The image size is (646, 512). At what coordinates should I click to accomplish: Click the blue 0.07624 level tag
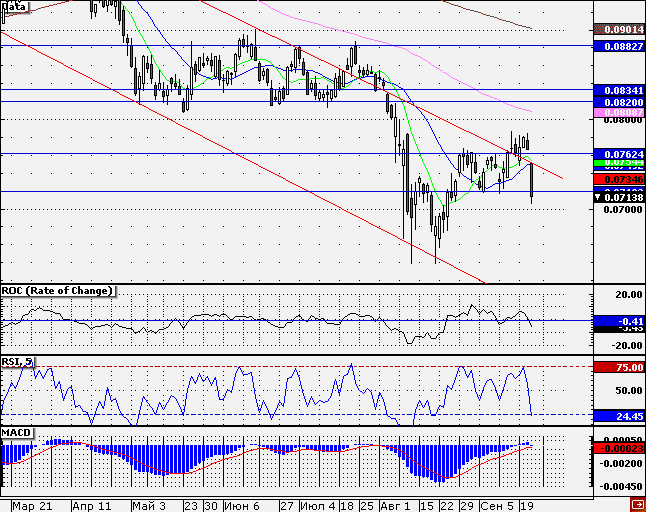pos(617,154)
